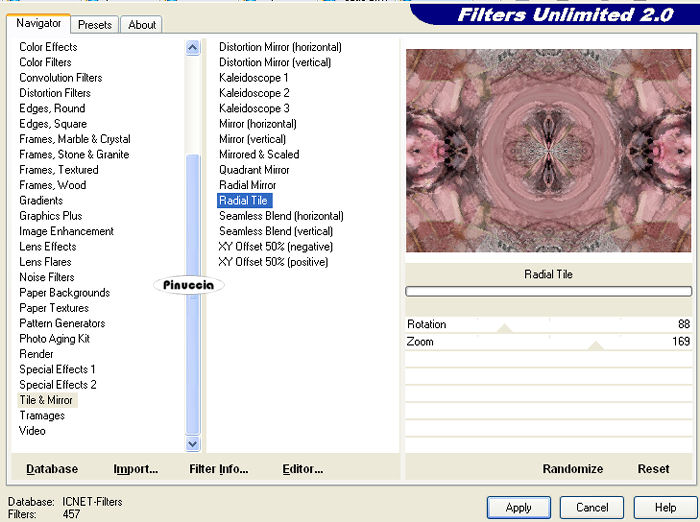
Task: Apply the Radial Tile filter
Action: (519, 508)
